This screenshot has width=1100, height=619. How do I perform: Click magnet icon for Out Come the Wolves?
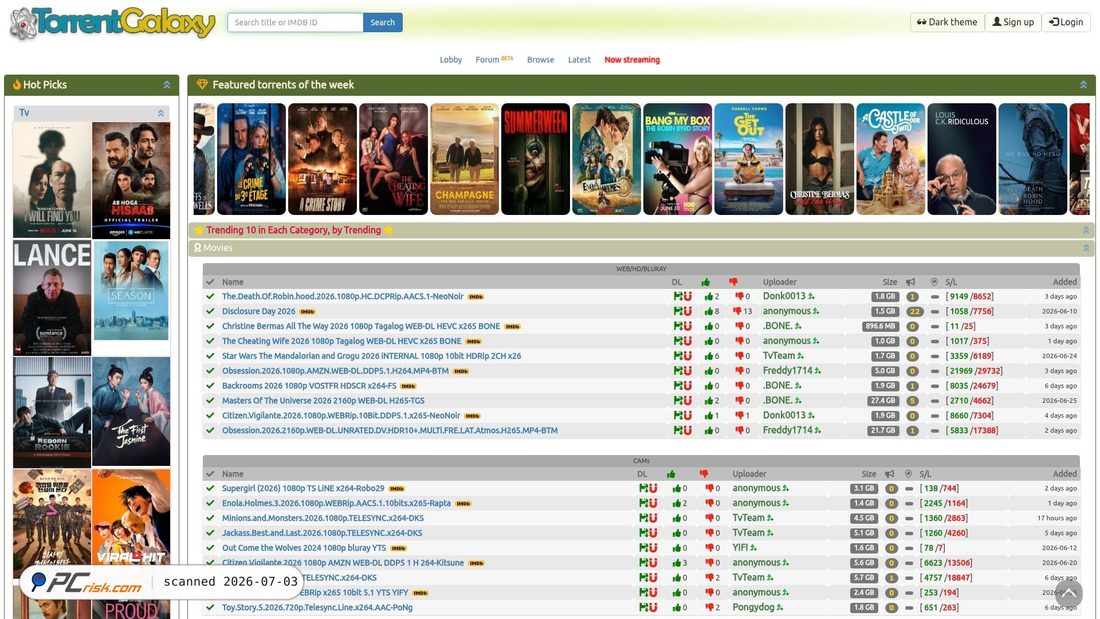[x=653, y=547]
